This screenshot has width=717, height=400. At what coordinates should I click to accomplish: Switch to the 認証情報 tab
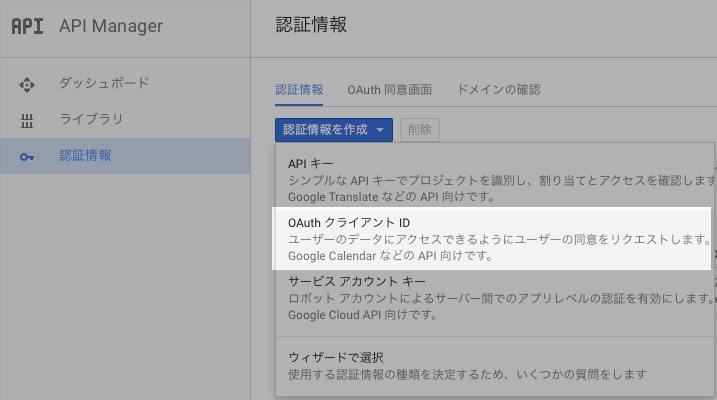click(x=299, y=90)
